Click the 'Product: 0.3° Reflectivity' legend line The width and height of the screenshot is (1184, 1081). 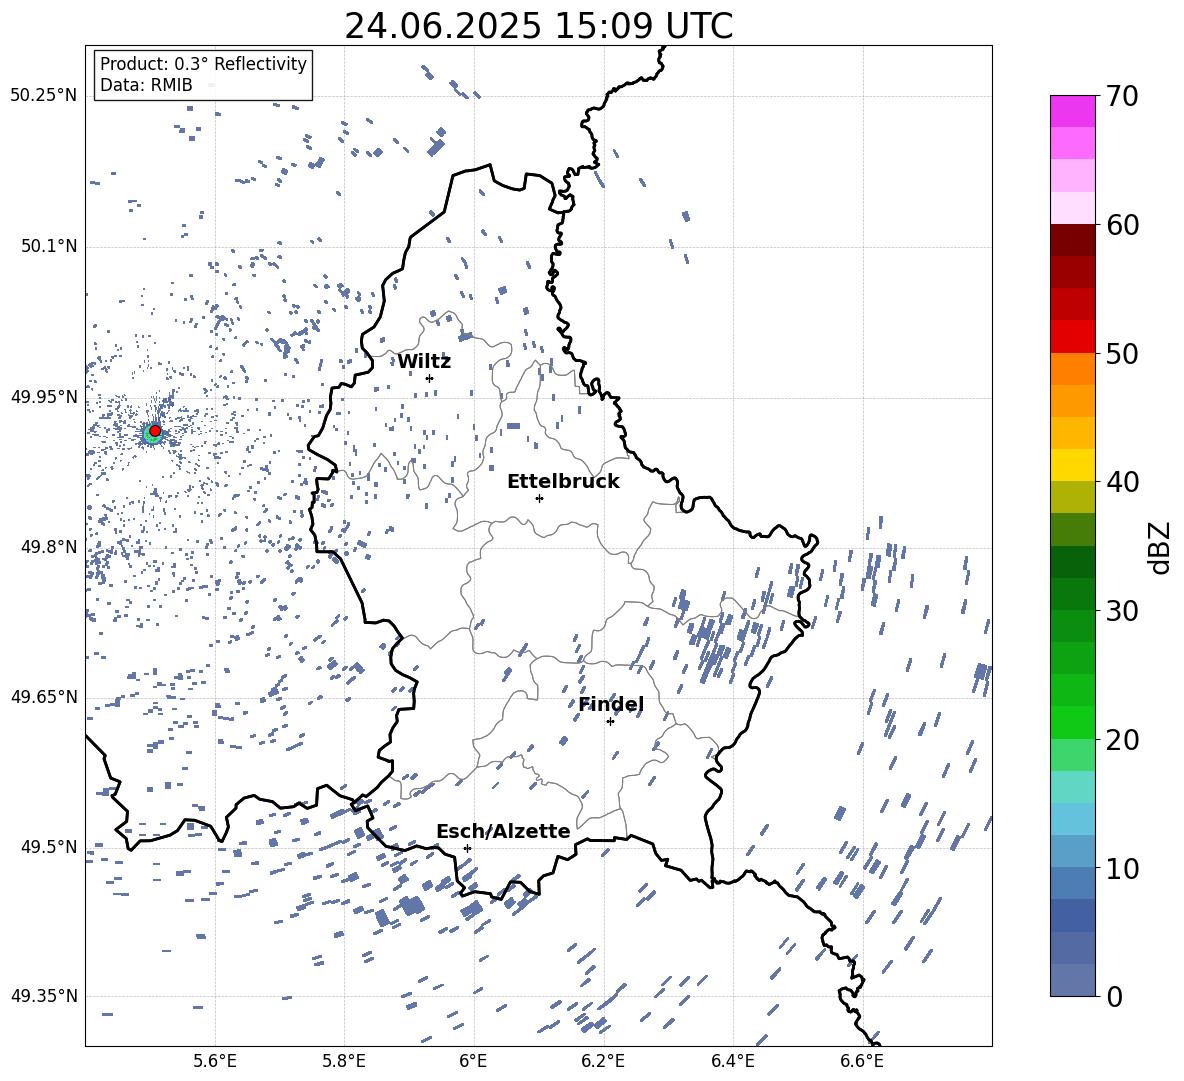coord(203,64)
